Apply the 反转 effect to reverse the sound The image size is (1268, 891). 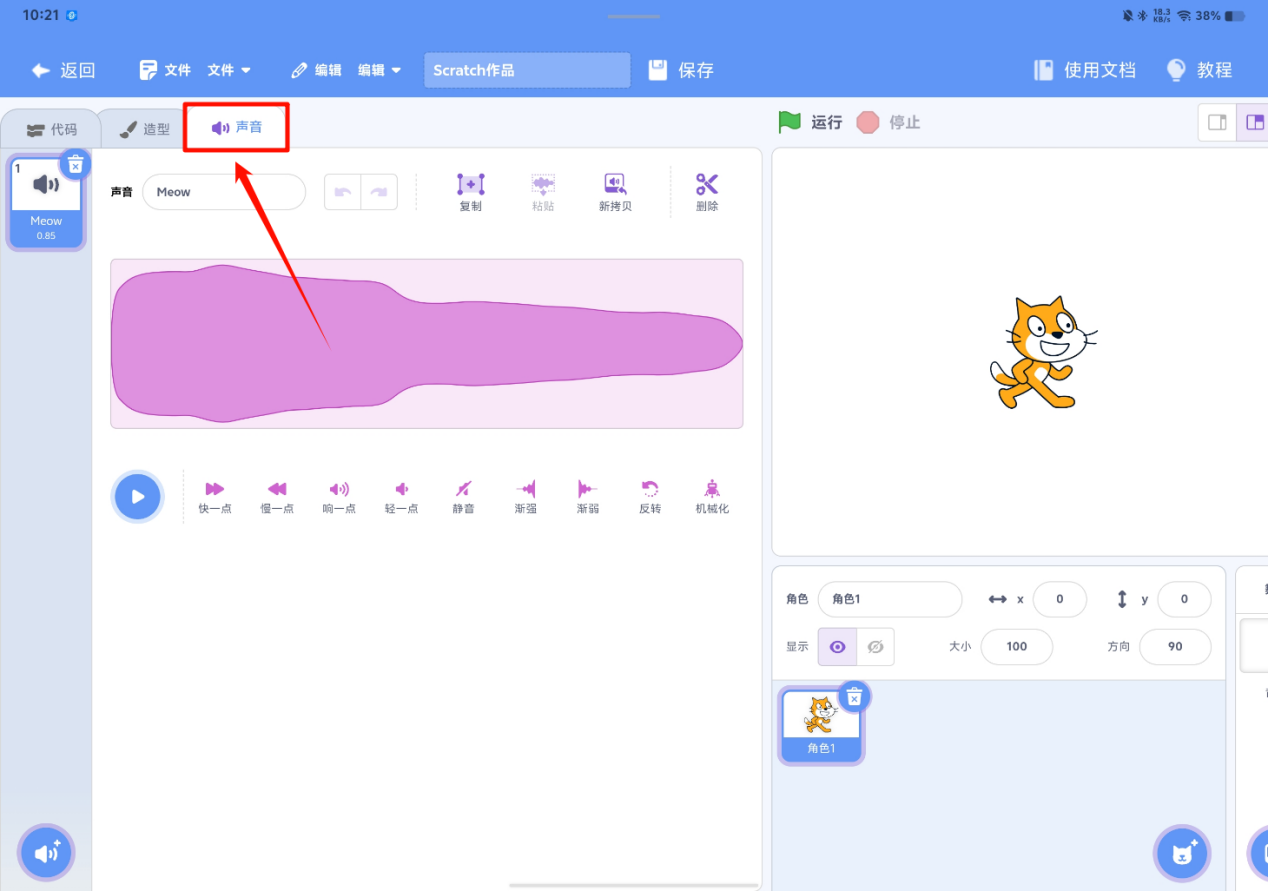pos(649,495)
